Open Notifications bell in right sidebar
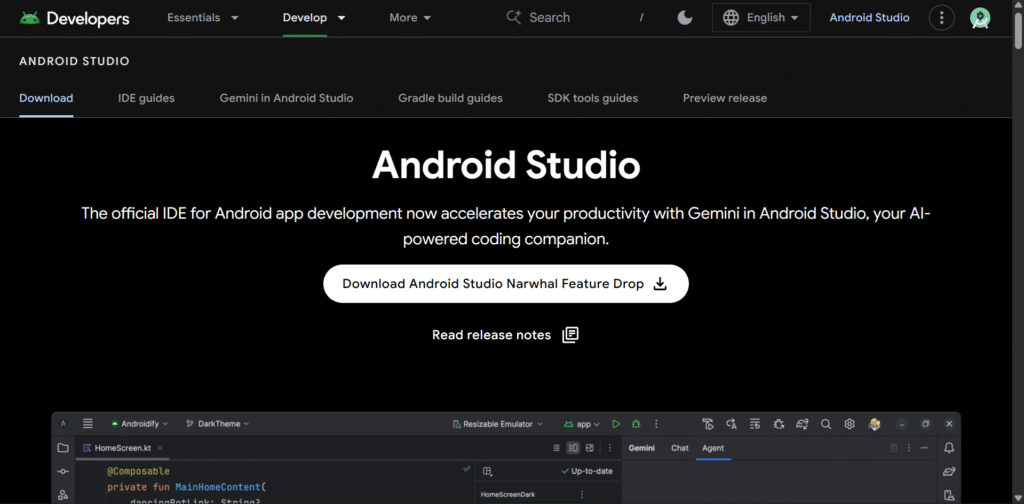Image resolution: width=1024 pixels, height=504 pixels. 949,448
